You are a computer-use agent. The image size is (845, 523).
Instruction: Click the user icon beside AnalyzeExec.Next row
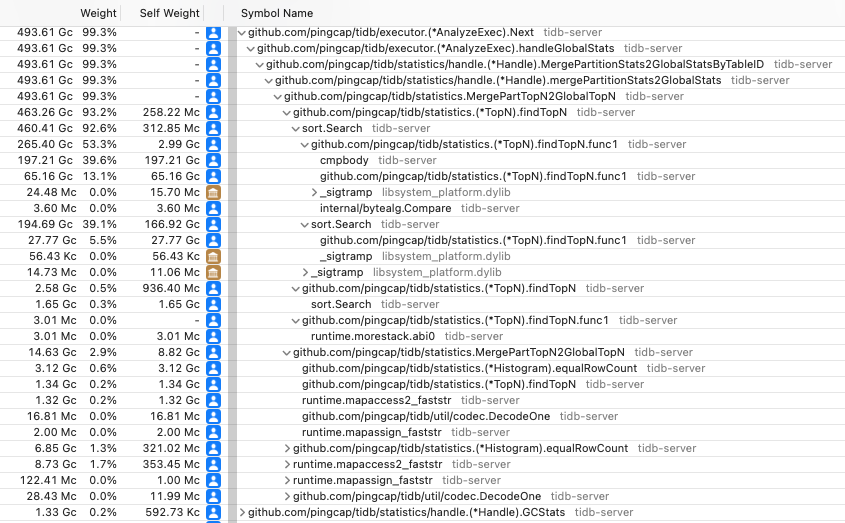[213, 32]
